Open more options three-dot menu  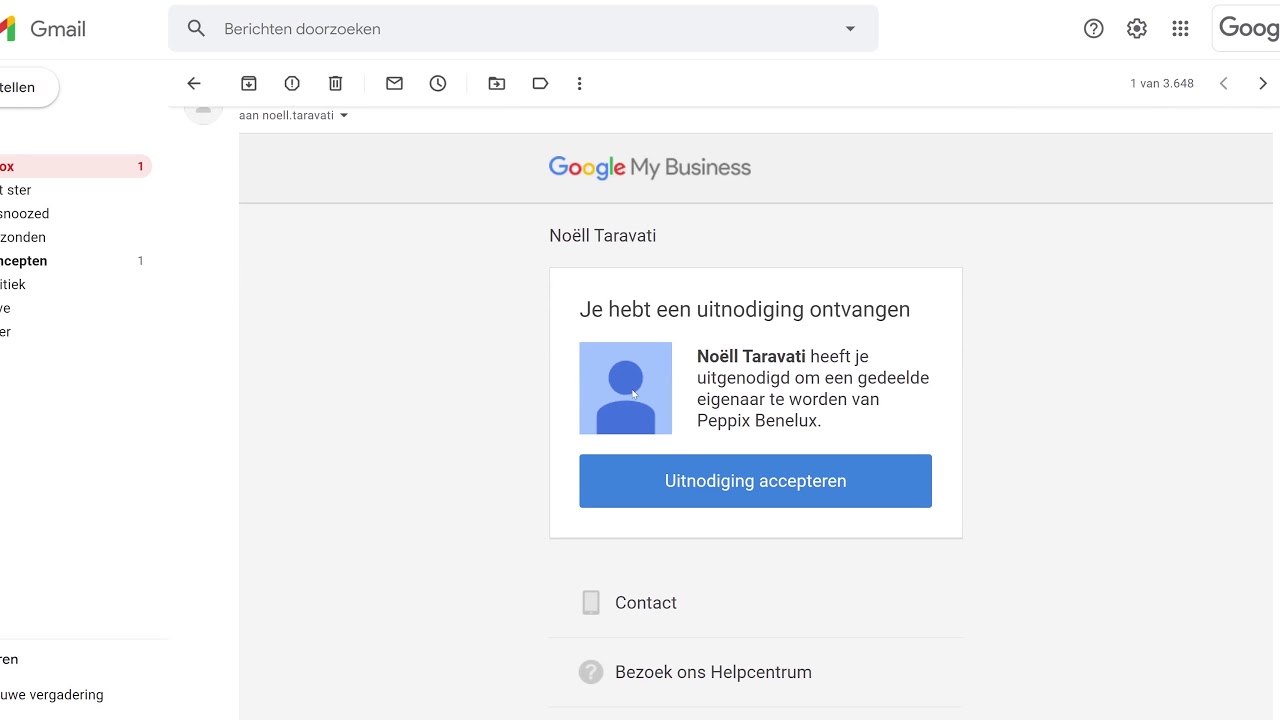pos(579,84)
